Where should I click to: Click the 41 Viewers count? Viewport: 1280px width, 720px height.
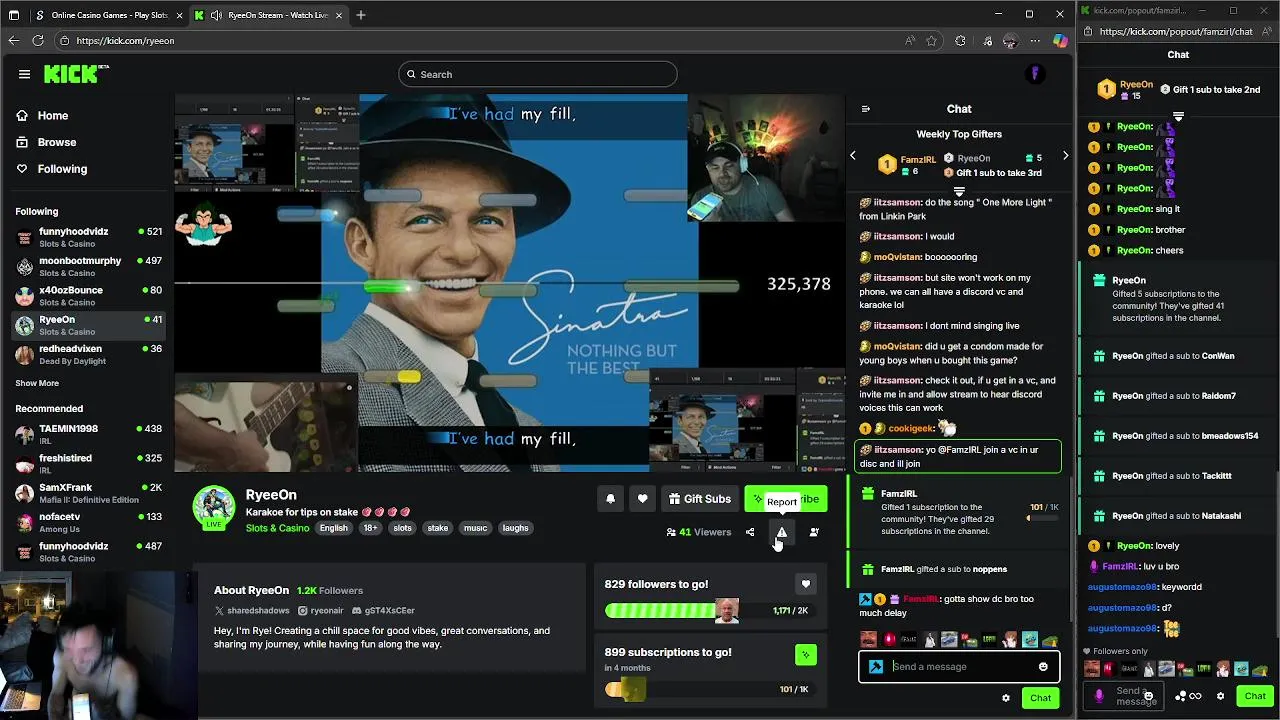(x=698, y=532)
